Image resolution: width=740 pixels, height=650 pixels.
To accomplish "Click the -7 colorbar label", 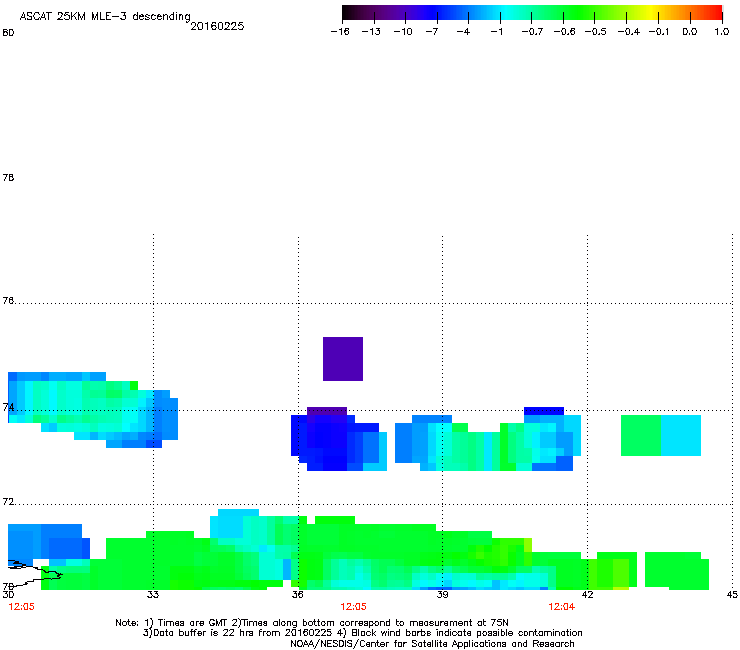I will [x=431, y=32].
